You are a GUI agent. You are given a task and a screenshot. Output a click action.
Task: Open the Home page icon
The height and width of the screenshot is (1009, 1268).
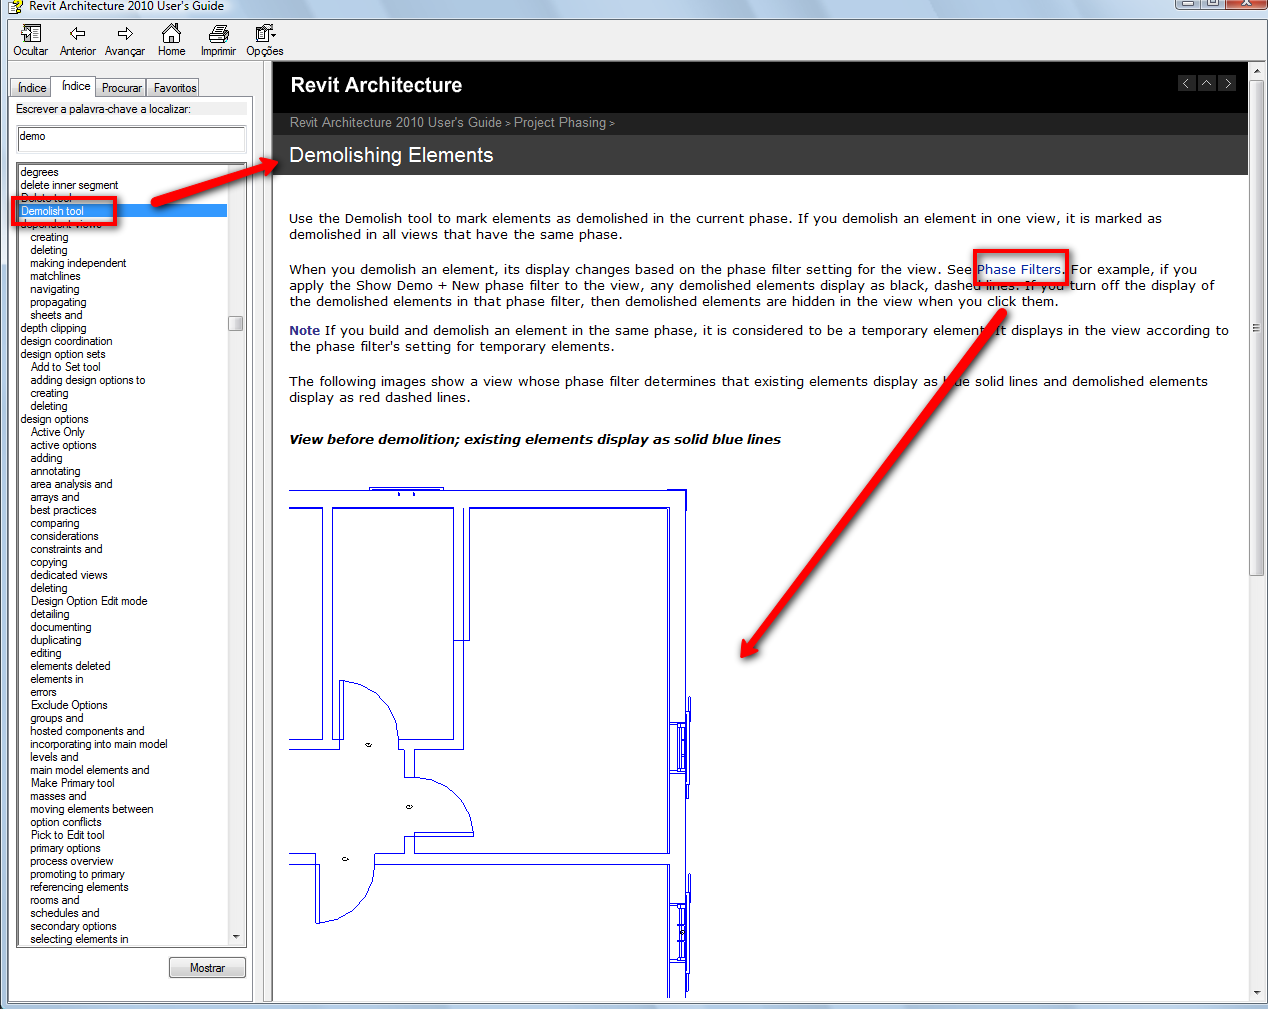(x=171, y=40)
